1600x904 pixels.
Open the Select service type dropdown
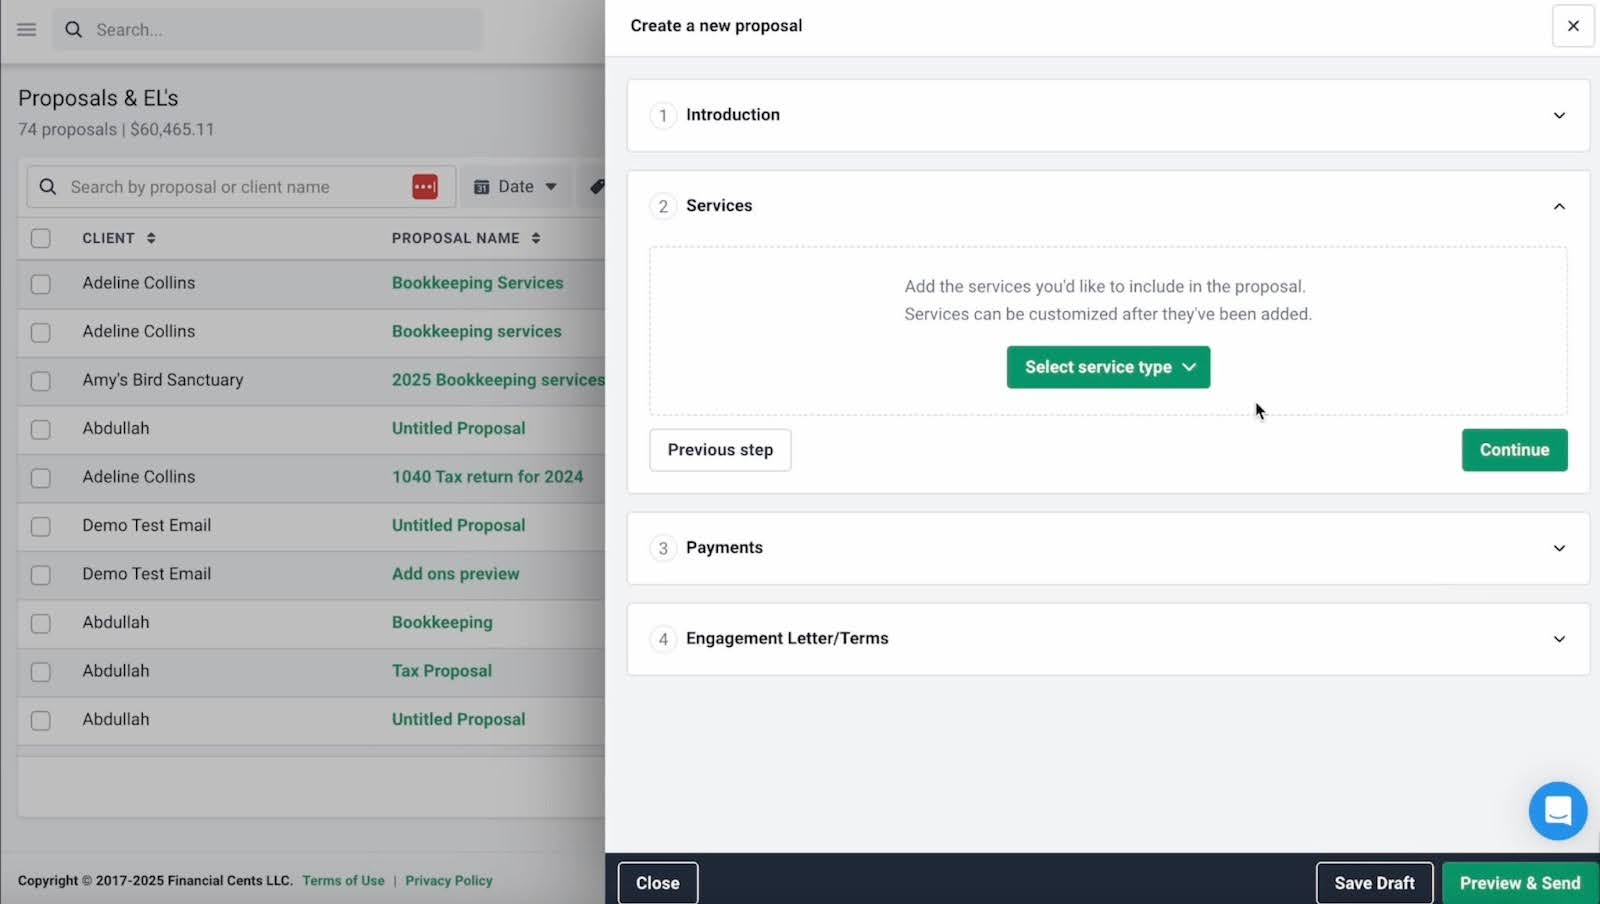tap(1108, 367)
